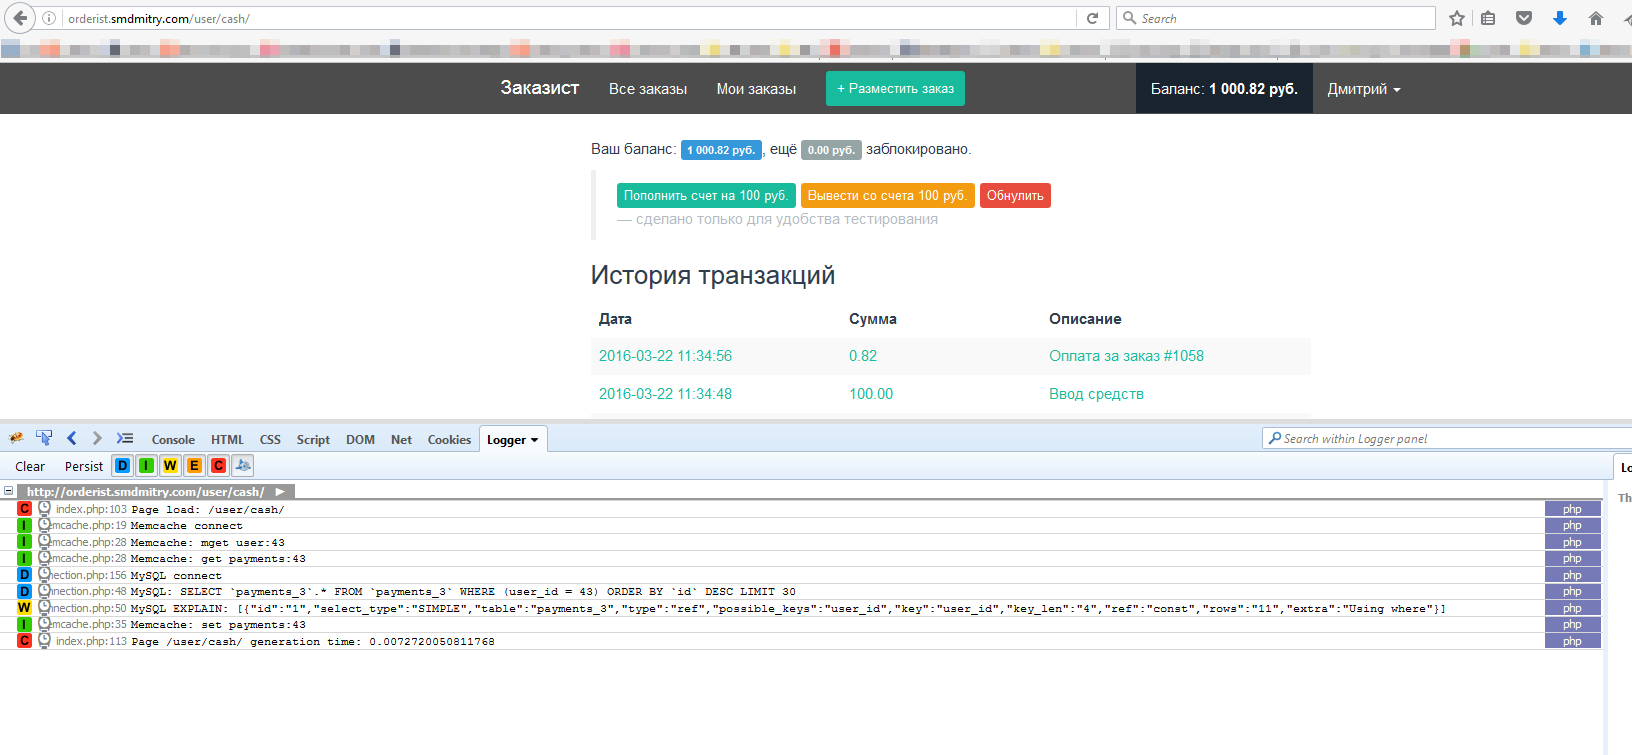Open the Firebug command line icon
Image resolution: width=1632 pixels, height=755 pixels.
(x=125, y=438)
